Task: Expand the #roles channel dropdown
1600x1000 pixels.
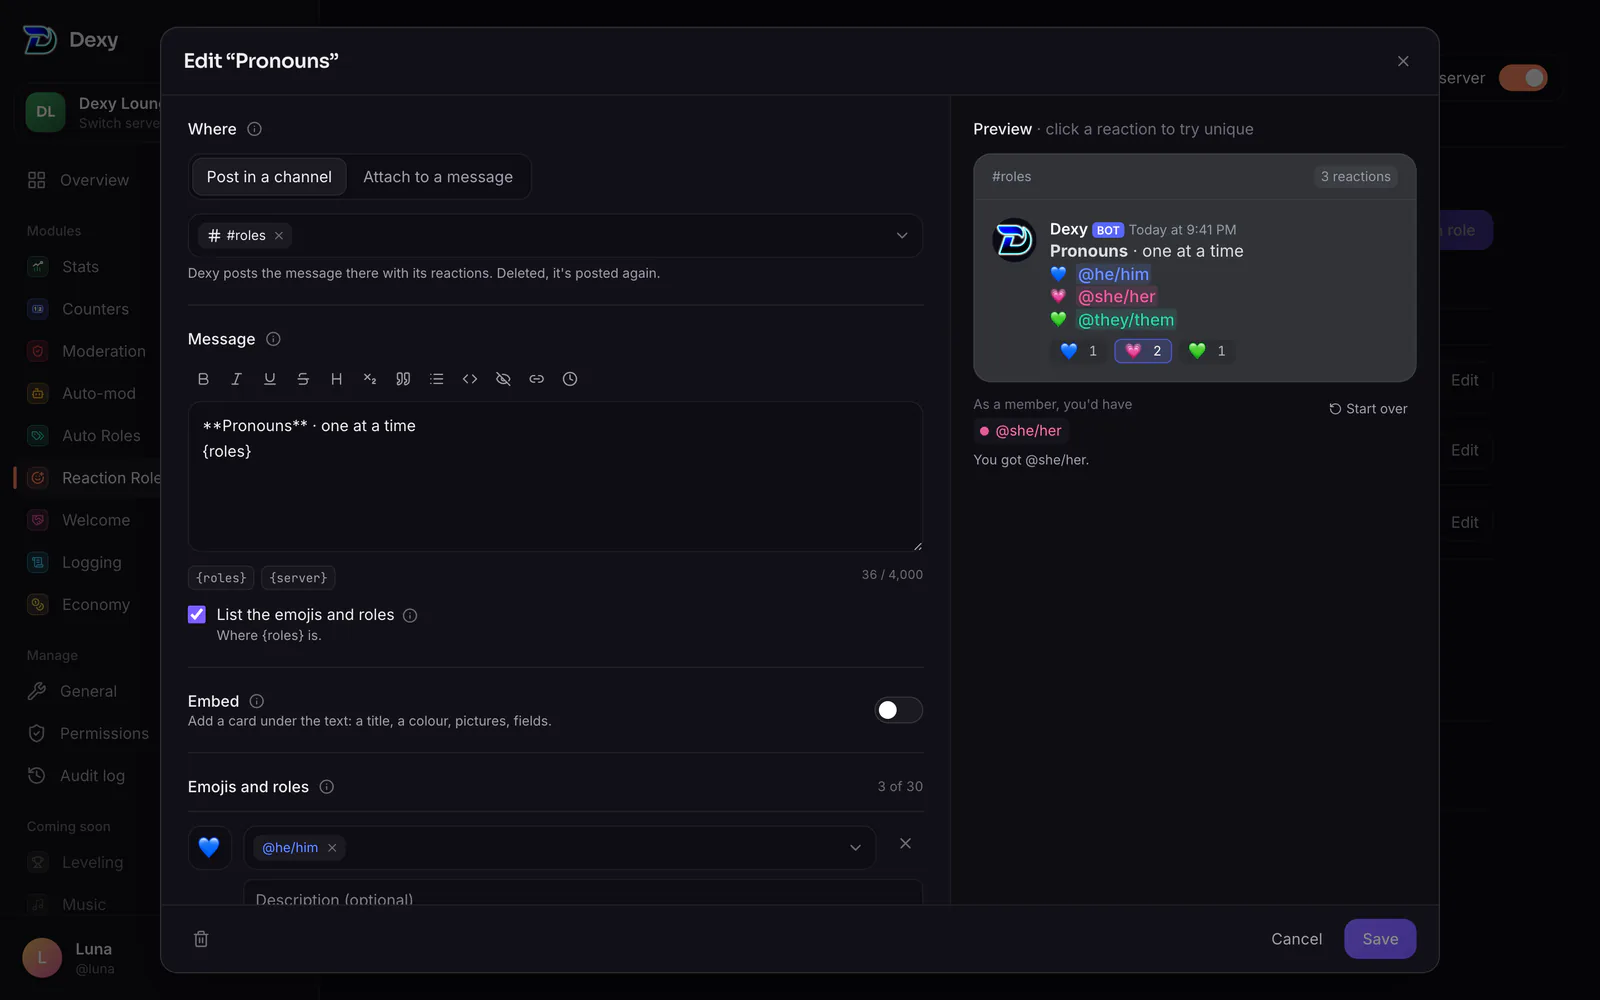Action: (x=902, y=236)
